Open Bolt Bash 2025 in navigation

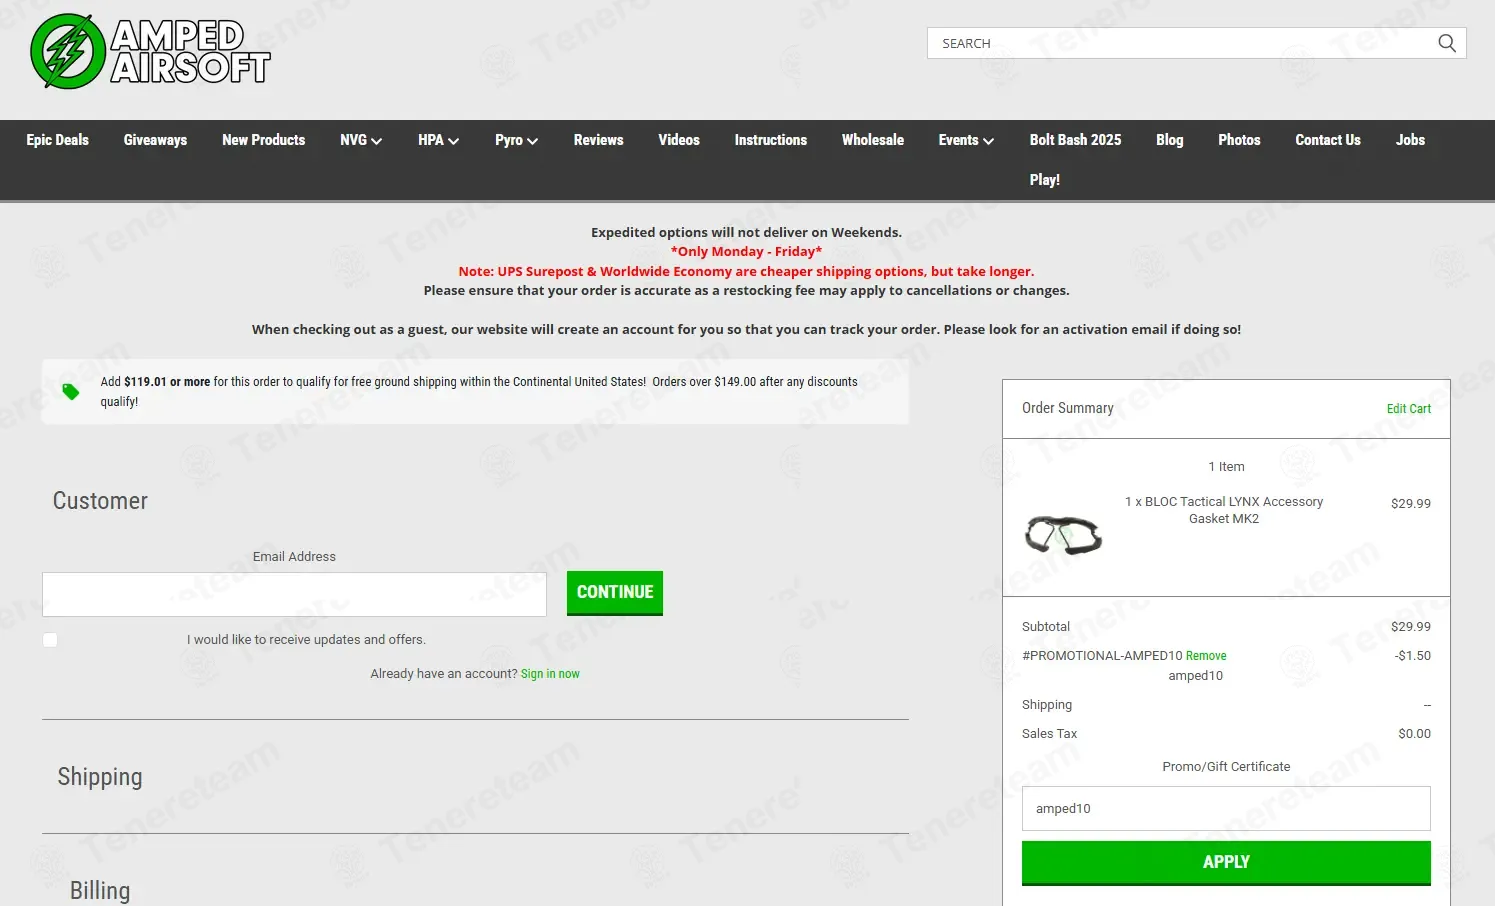(x=1075, y=140)
